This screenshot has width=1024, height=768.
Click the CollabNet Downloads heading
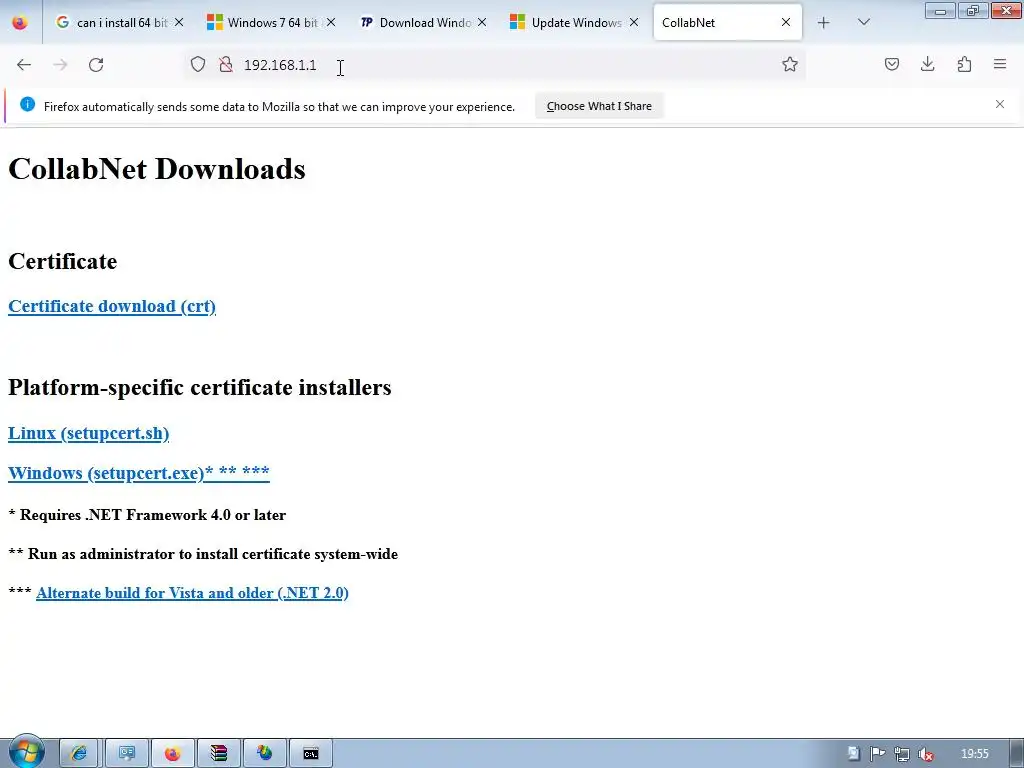157,169
